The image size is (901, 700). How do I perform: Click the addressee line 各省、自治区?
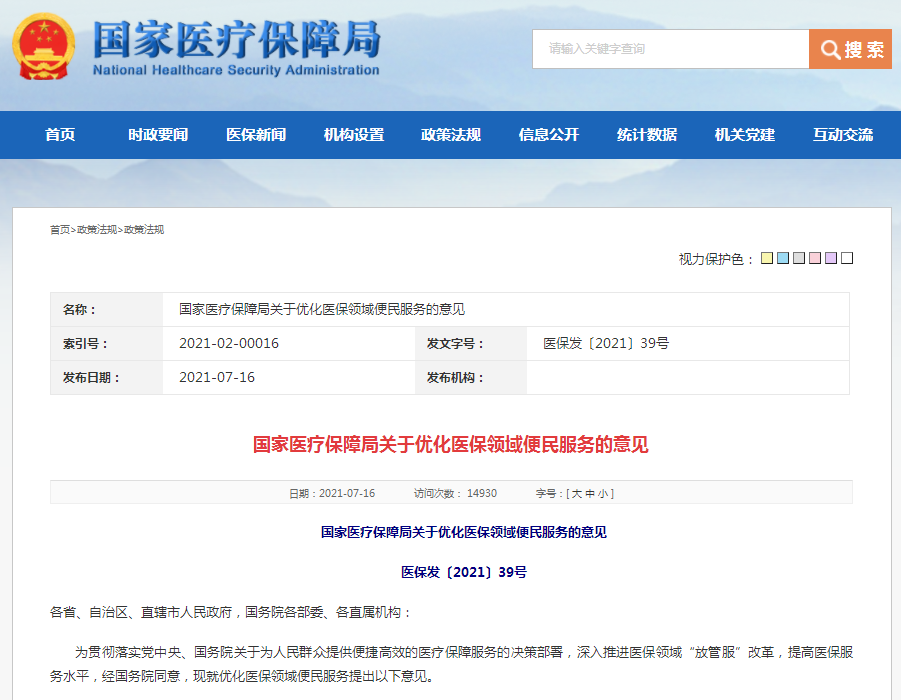point(231,613)
